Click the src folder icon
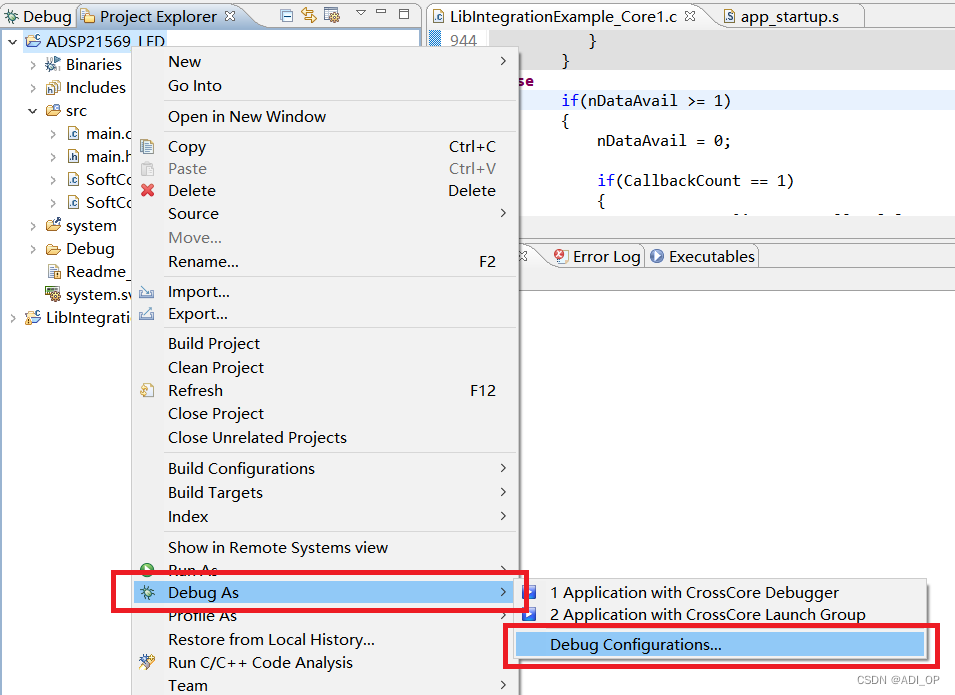 point(54,110)
